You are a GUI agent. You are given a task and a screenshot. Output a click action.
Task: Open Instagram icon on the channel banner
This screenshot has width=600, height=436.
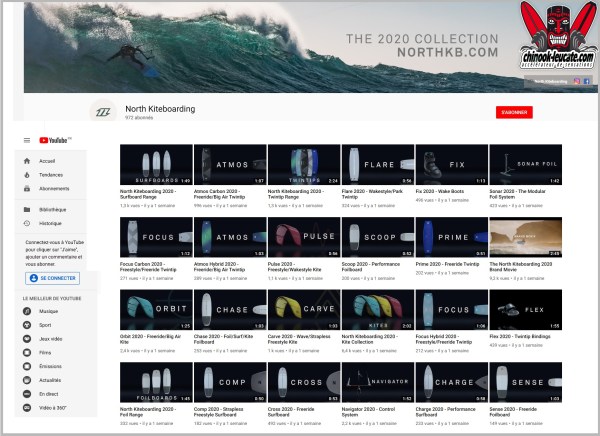[x=576, y=81]
